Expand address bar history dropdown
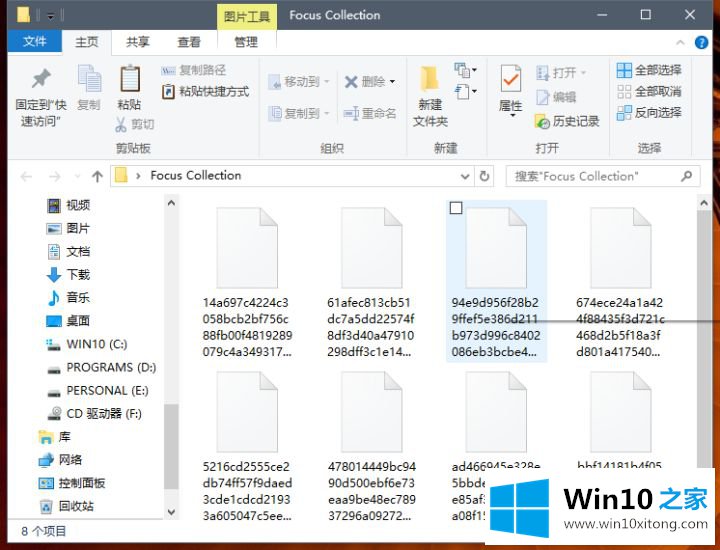Viewport: 720px width, 550px height. (465, 176)
